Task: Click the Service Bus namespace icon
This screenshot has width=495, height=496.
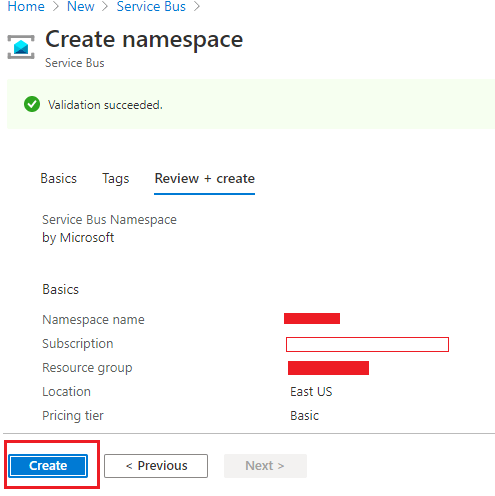Action: point(21,47)
